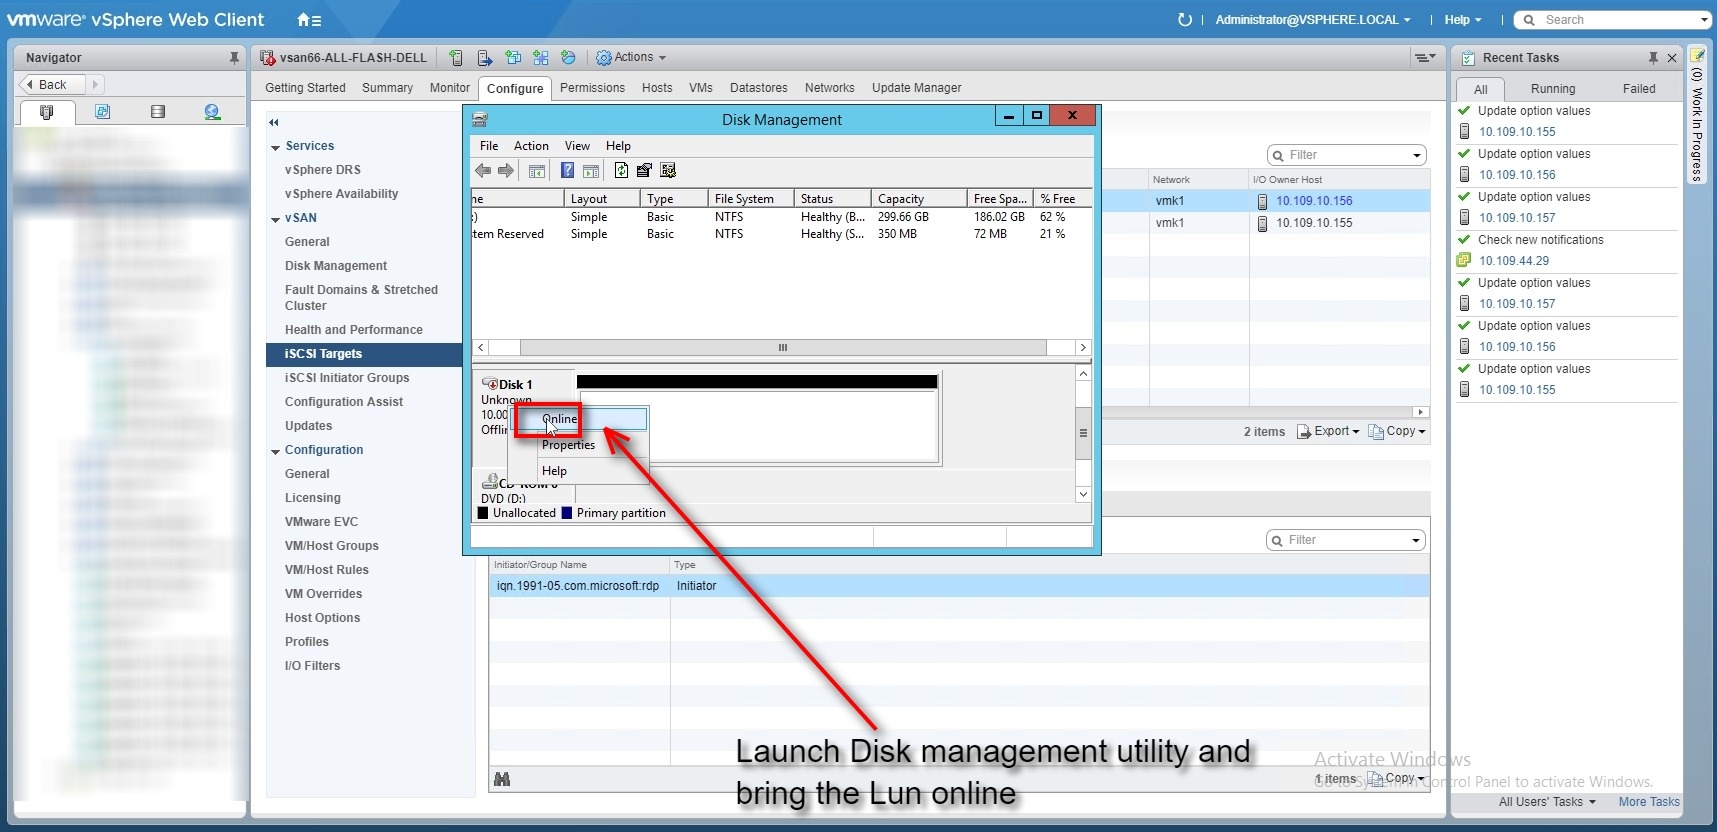Click Refresh icon in Disk Management toolbar
This screenshot has width=1717, height=832.
click(x=621, y=171)
